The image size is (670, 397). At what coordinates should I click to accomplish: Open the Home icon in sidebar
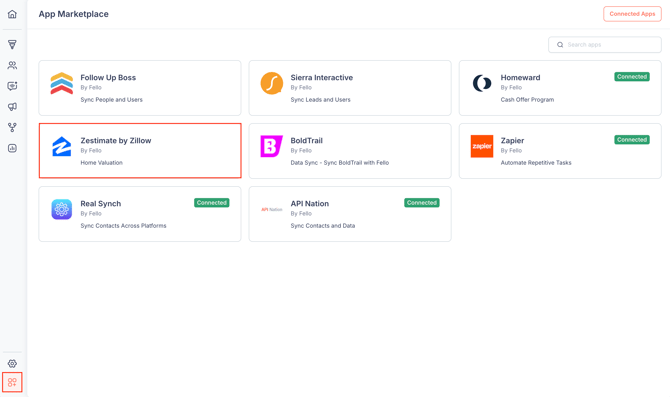pyautogui.click(x=12, y=14)
